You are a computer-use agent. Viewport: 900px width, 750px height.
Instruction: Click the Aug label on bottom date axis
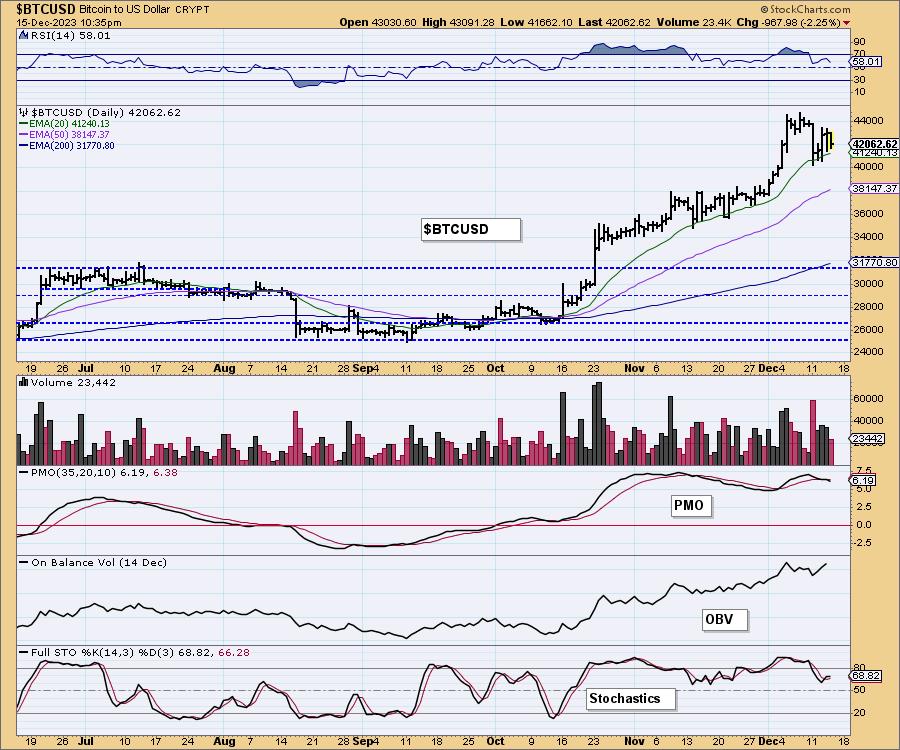[x=224, y=741]
